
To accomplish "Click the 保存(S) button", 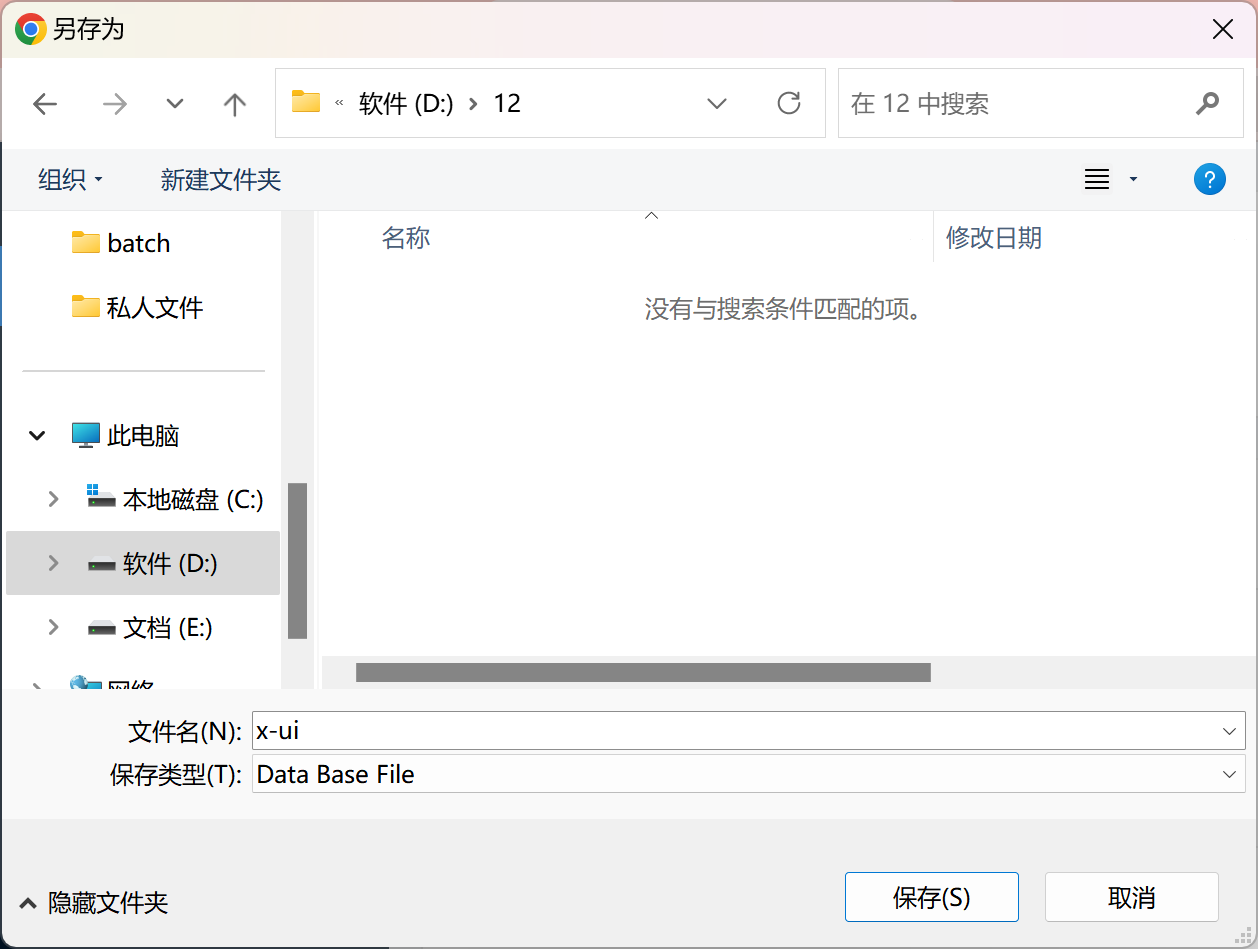I will pos(931,897).
